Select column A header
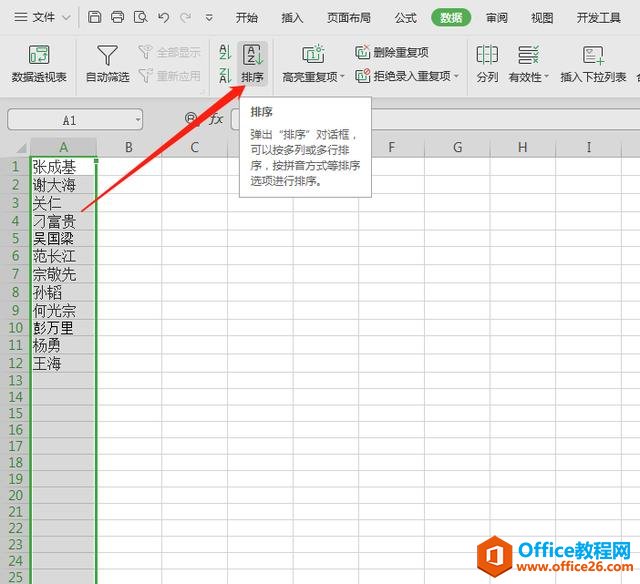 (x=64, y=147)
